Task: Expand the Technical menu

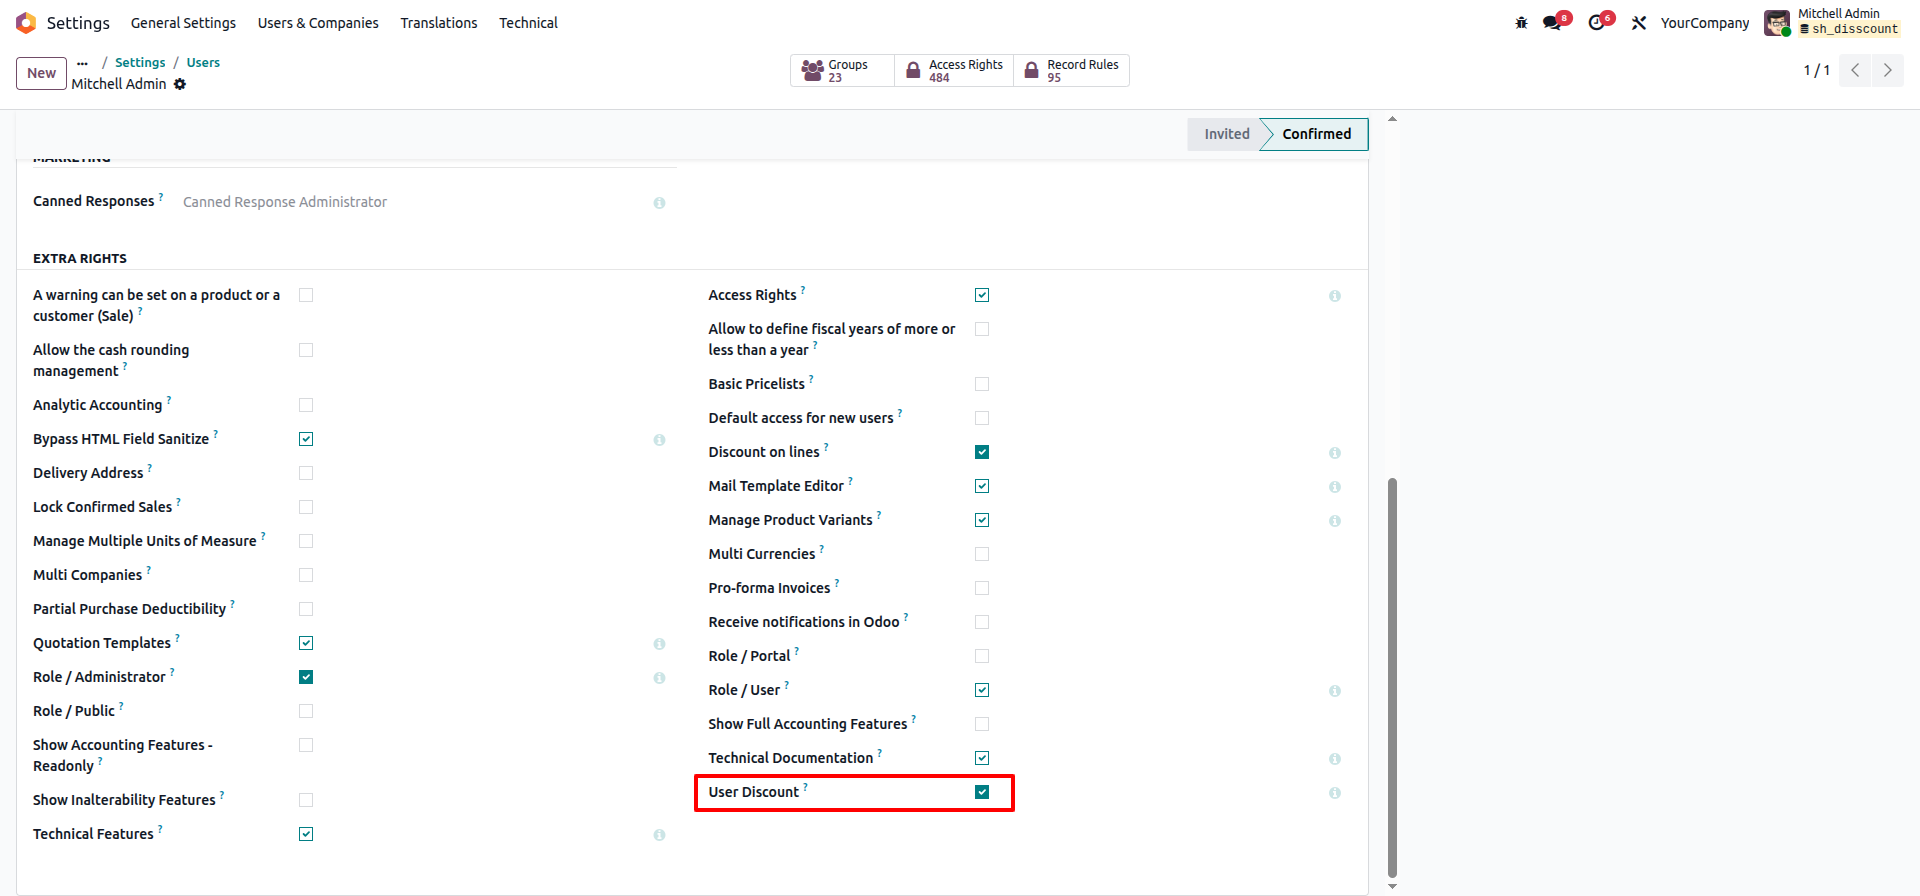Action: click(x=528, y=23)
